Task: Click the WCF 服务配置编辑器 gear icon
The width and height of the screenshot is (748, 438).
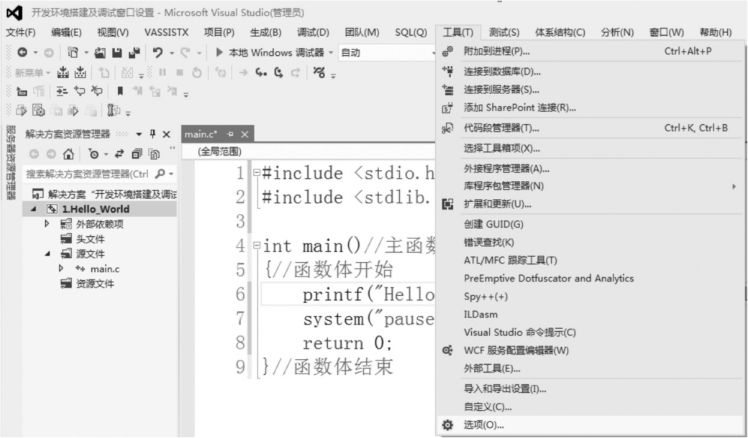Action: click(x=447, y=350)
